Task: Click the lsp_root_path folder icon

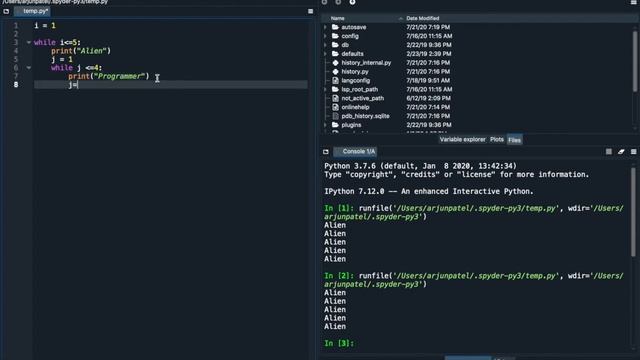Action: coord(335,89)
